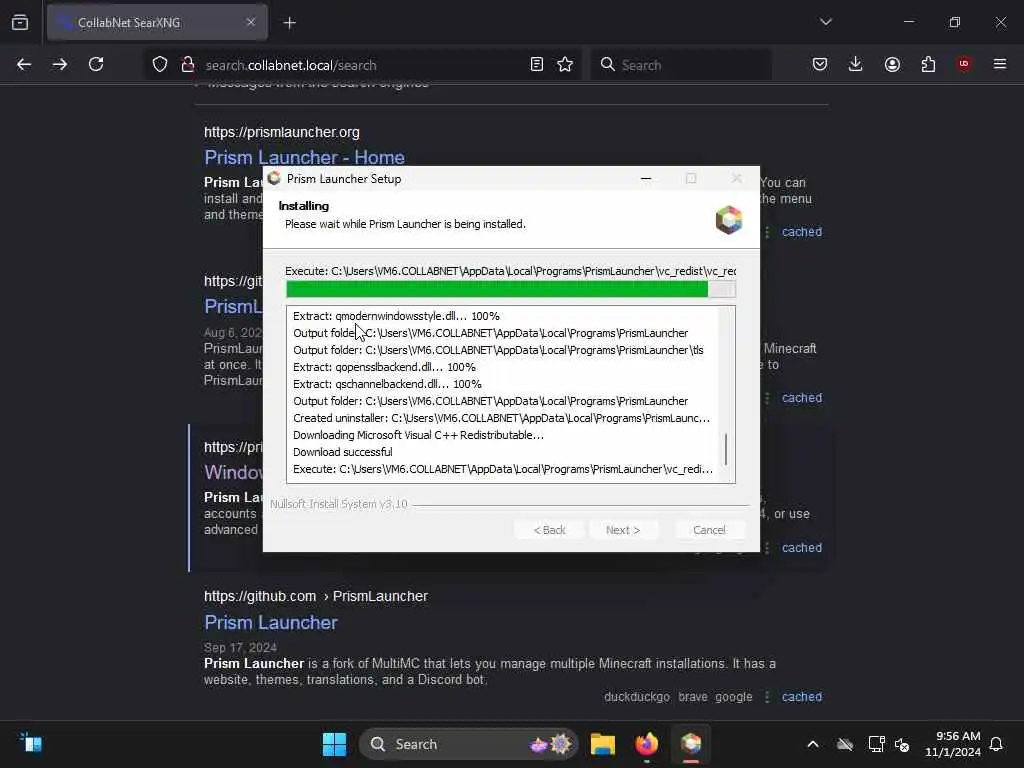Screen dimensions: 1024x768
Task: Open the Widgets icon on taskbar
Action: (x=31, y=743)
